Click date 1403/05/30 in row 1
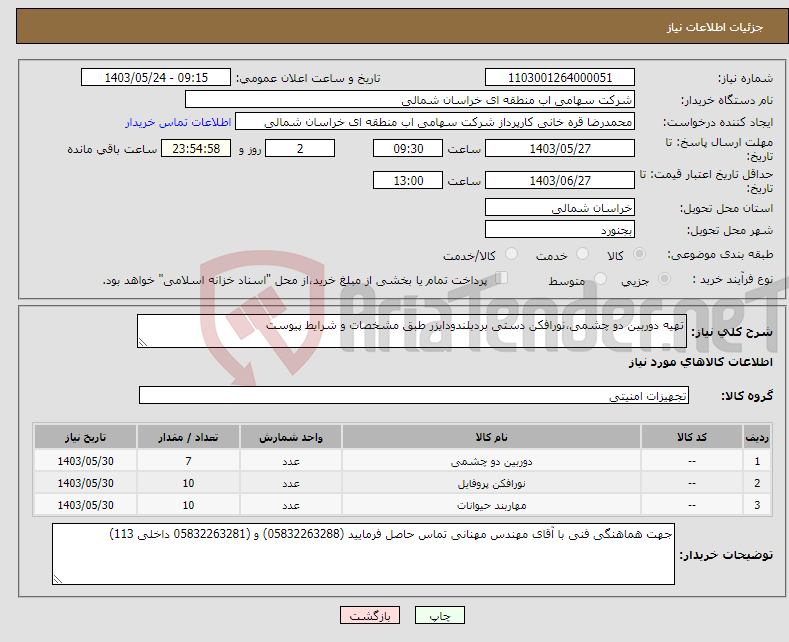The image size is (789, 642). click(x=86, y=461)
